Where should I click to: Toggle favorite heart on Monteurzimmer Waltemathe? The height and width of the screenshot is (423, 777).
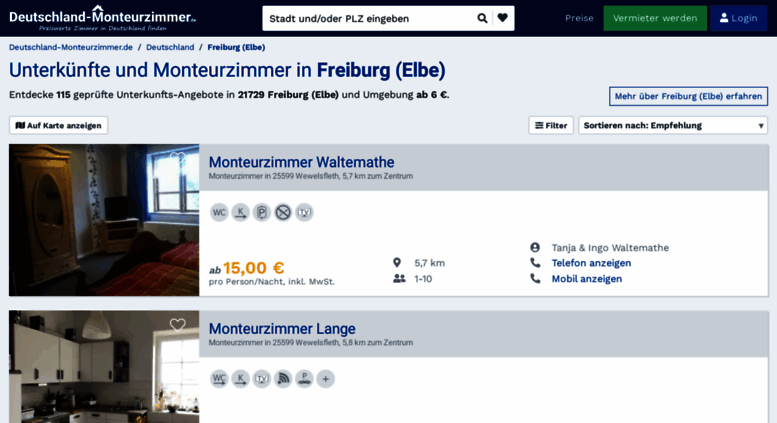[177, 159]
